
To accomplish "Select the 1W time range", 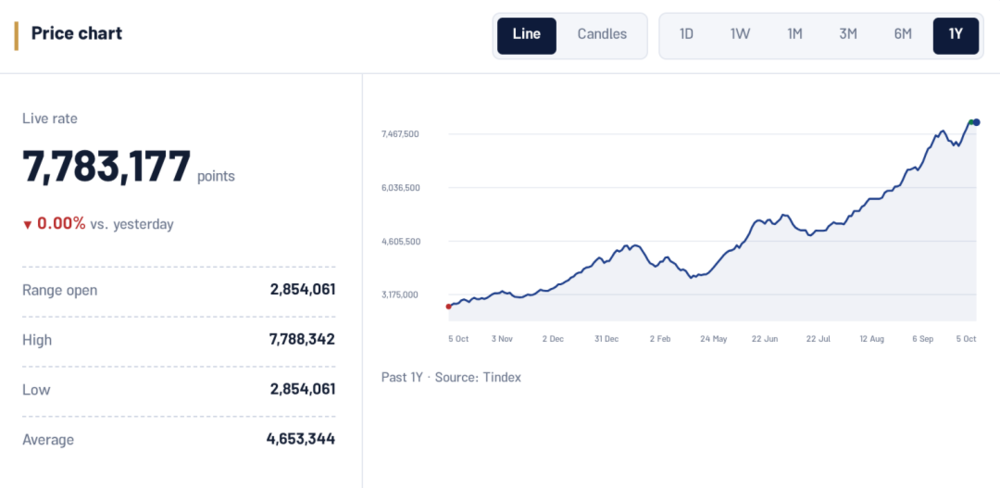I will click(740, 34).
